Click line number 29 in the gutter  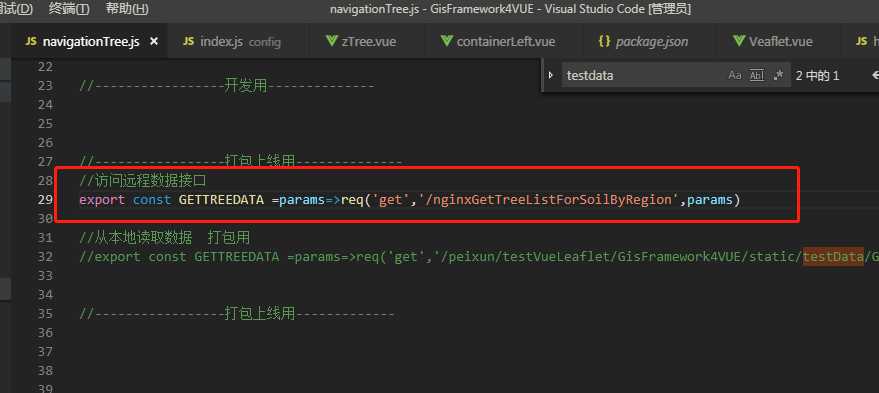tap(45, 200)
